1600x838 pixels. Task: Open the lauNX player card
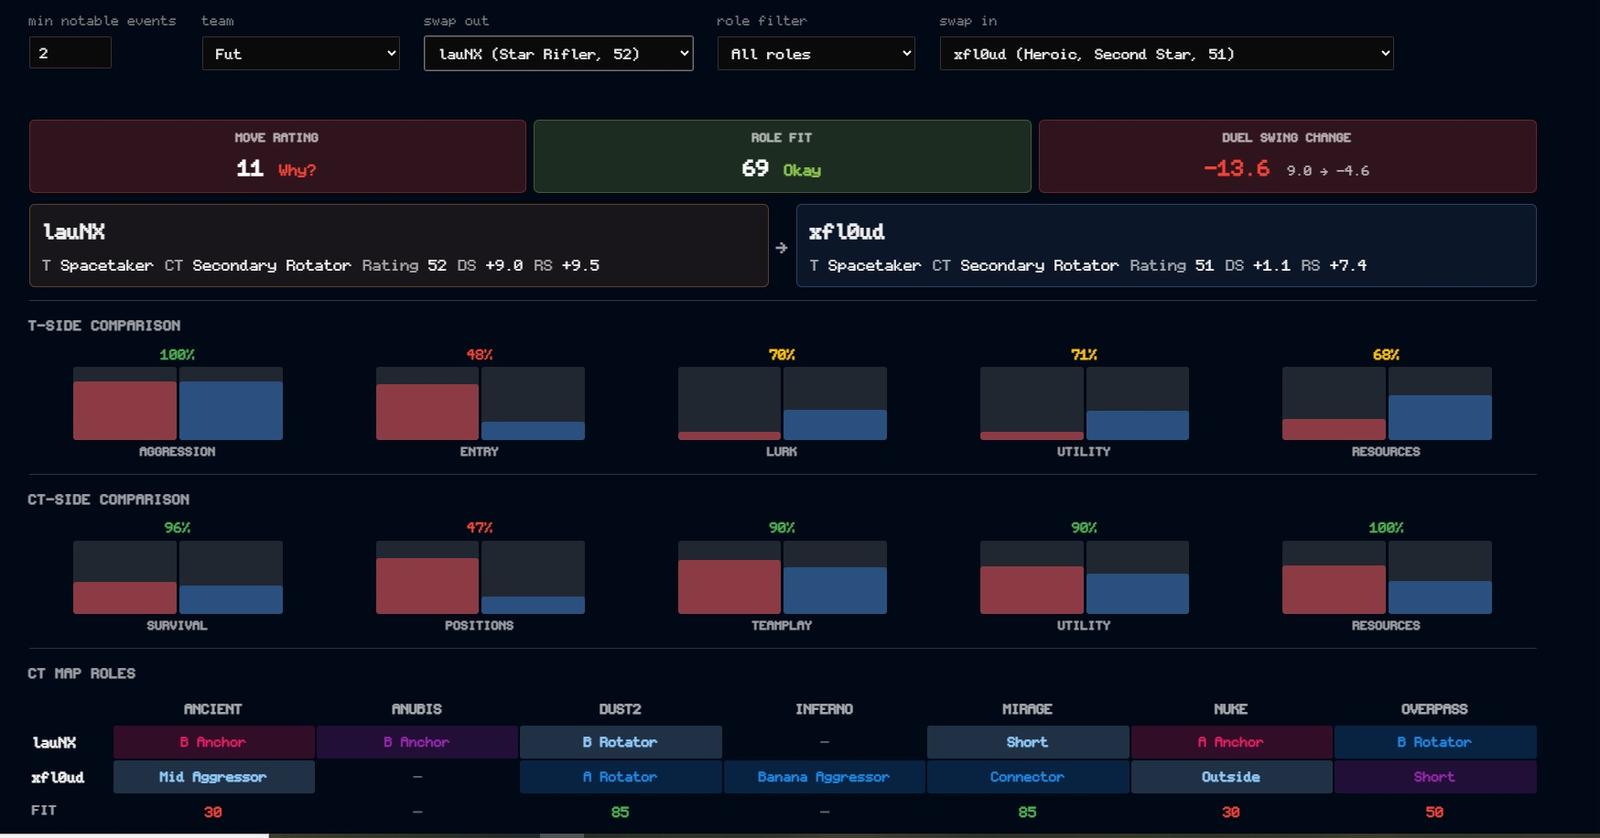coord(399,246)
